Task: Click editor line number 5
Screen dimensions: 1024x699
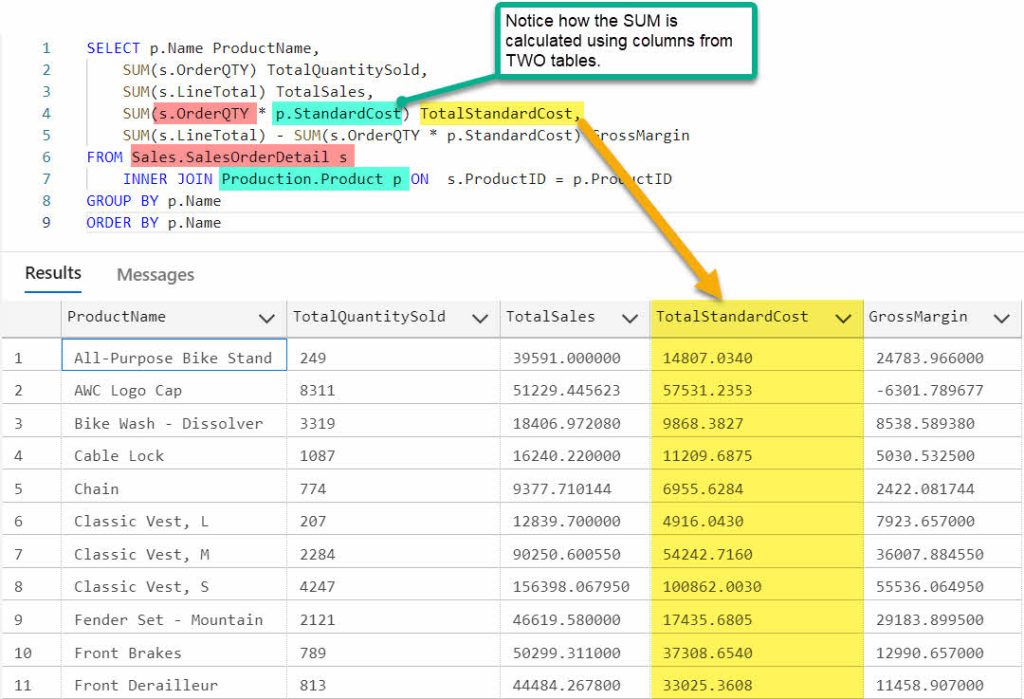Action: pyautogui.click(x=46, y=135)
